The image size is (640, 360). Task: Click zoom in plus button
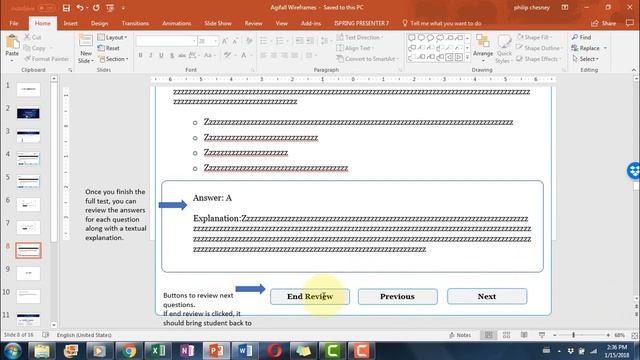pos(608,335)
